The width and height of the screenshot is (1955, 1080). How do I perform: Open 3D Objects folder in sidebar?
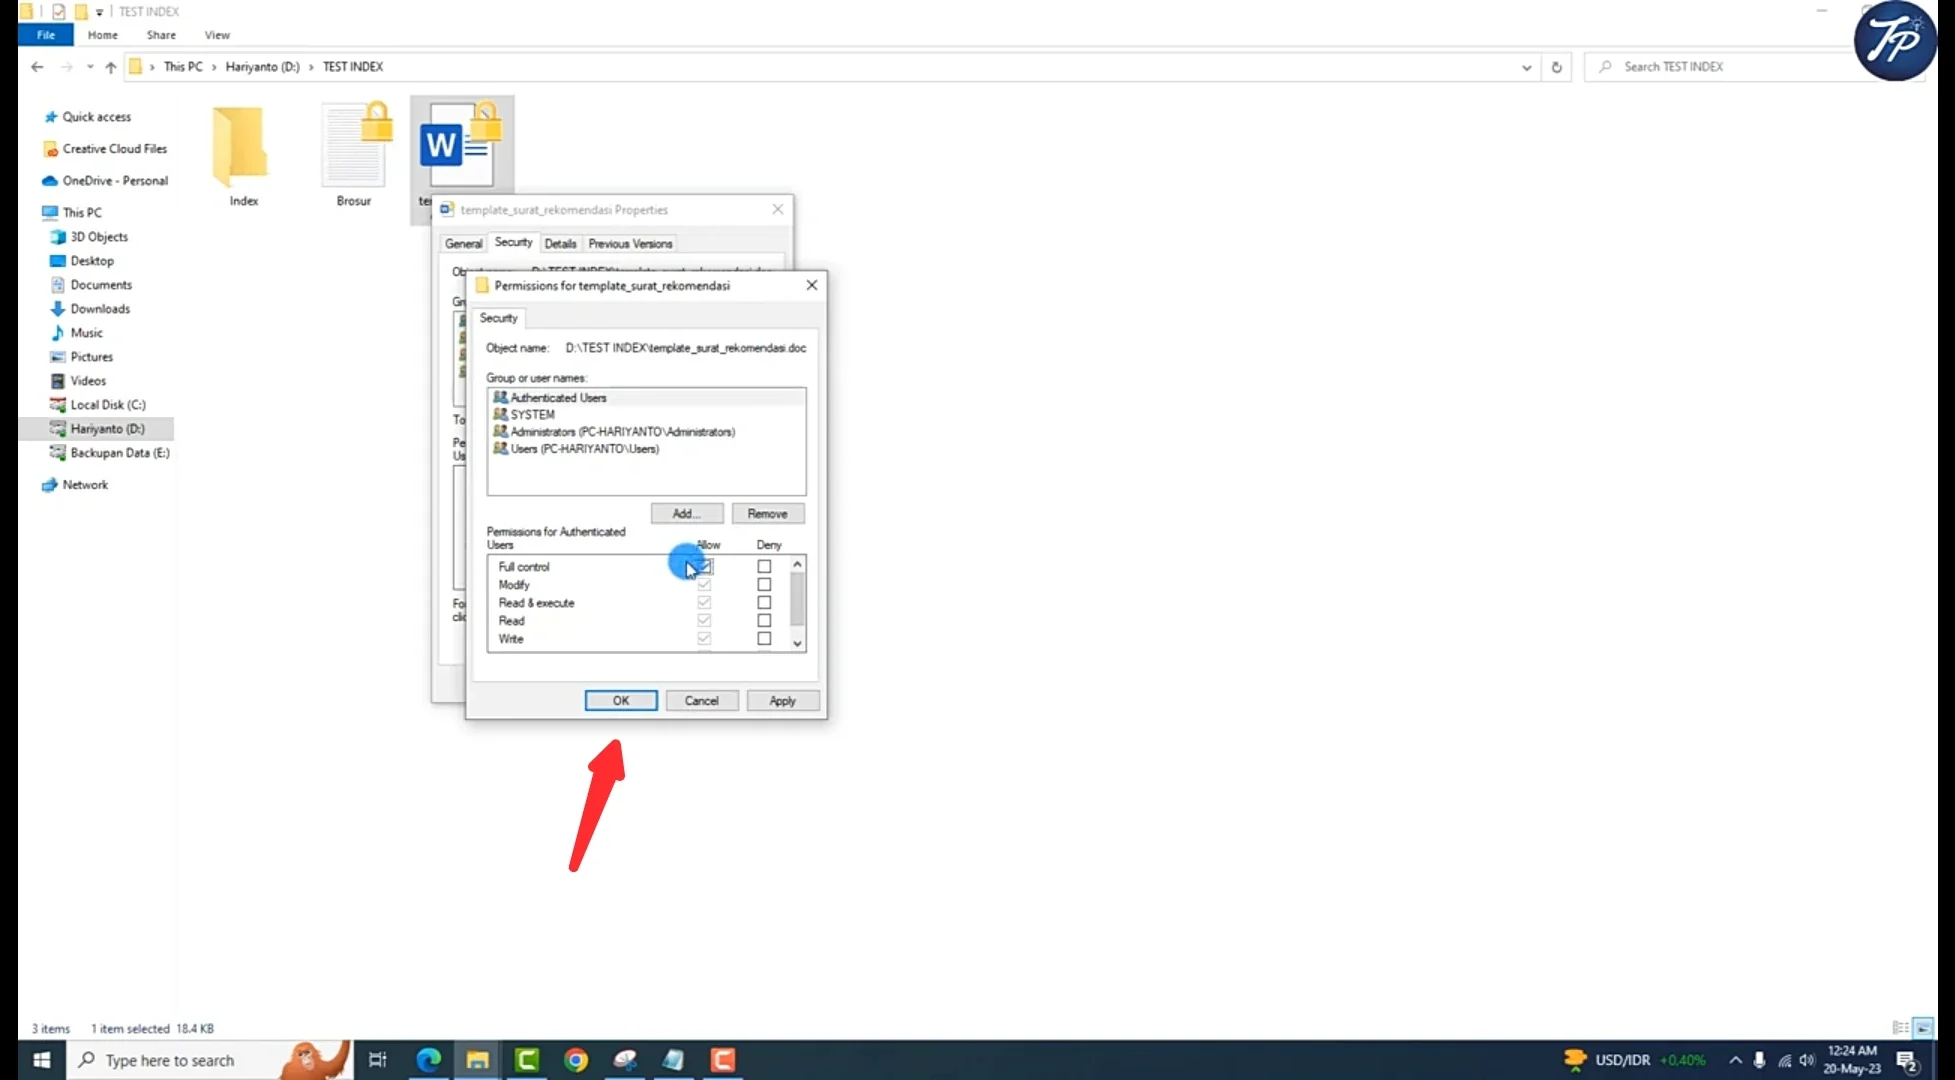tap(98, 237)
